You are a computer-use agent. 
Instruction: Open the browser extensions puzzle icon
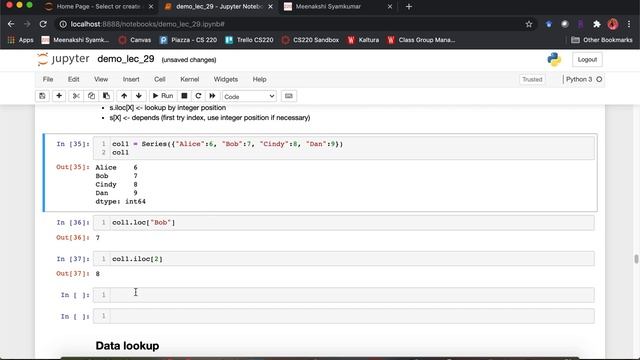click(596, 24)
